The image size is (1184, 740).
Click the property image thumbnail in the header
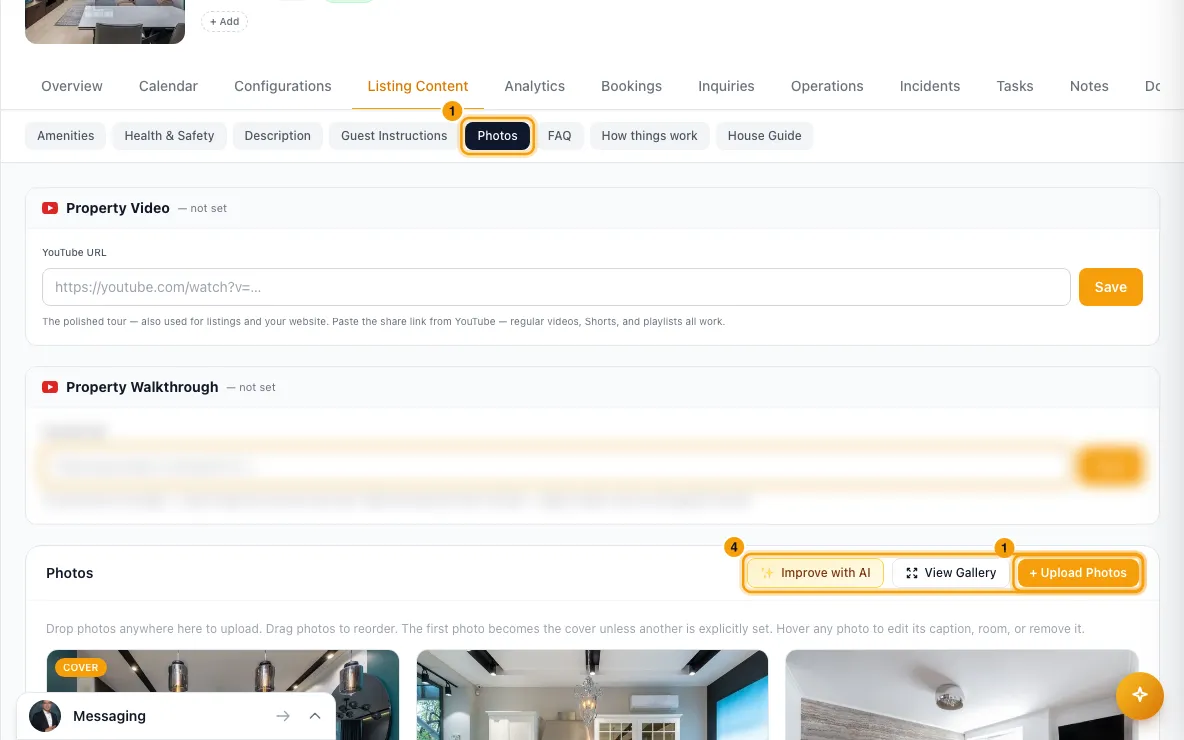point(105,21)
